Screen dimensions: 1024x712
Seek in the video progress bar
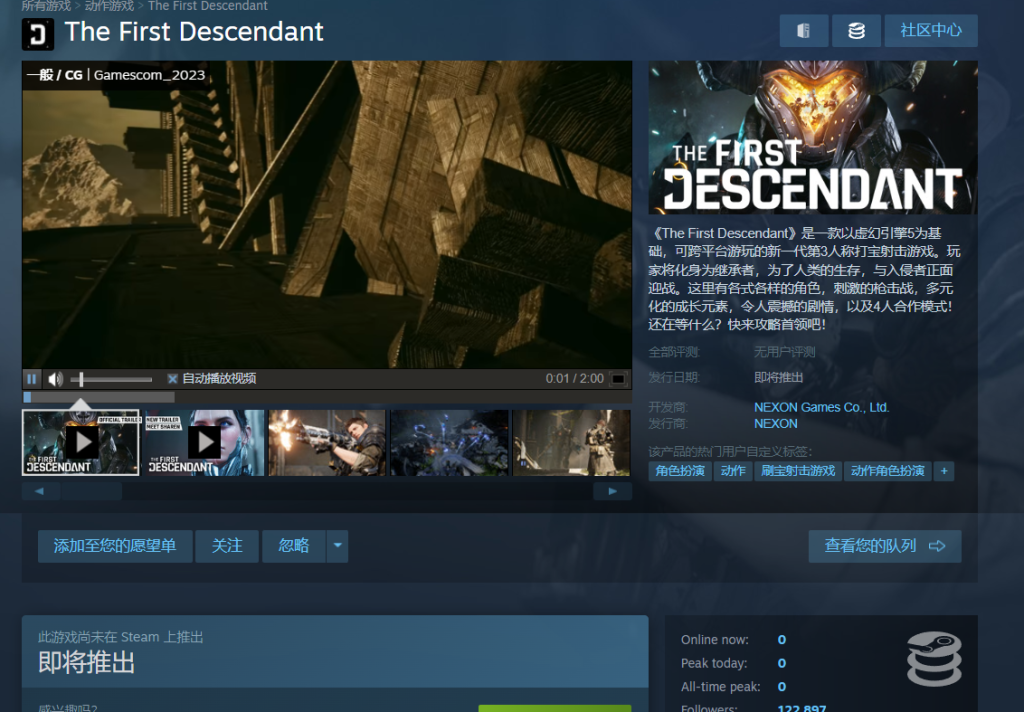point(327,397)
